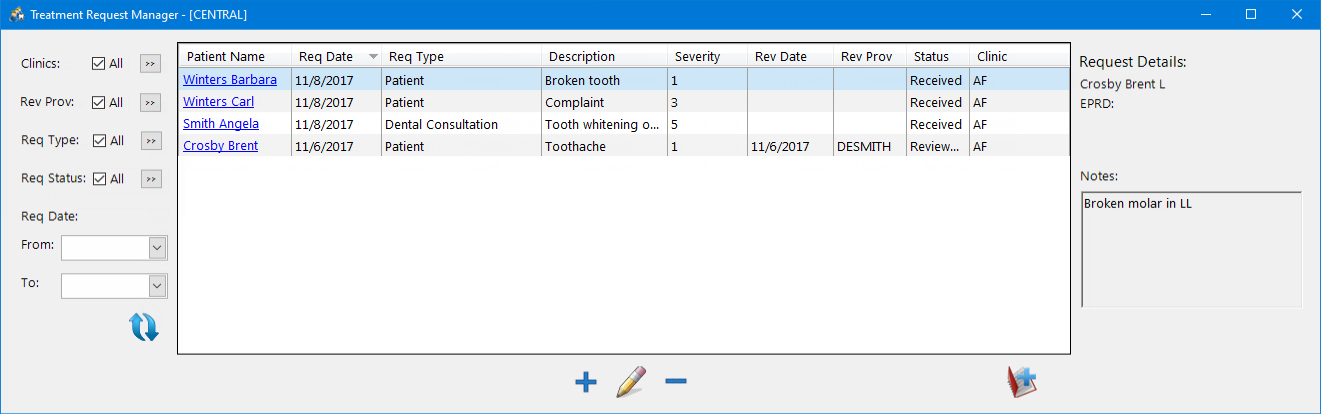1321x414 pixels.
Task: Open the Req Status selection arrow button
Action: [150, 179]
